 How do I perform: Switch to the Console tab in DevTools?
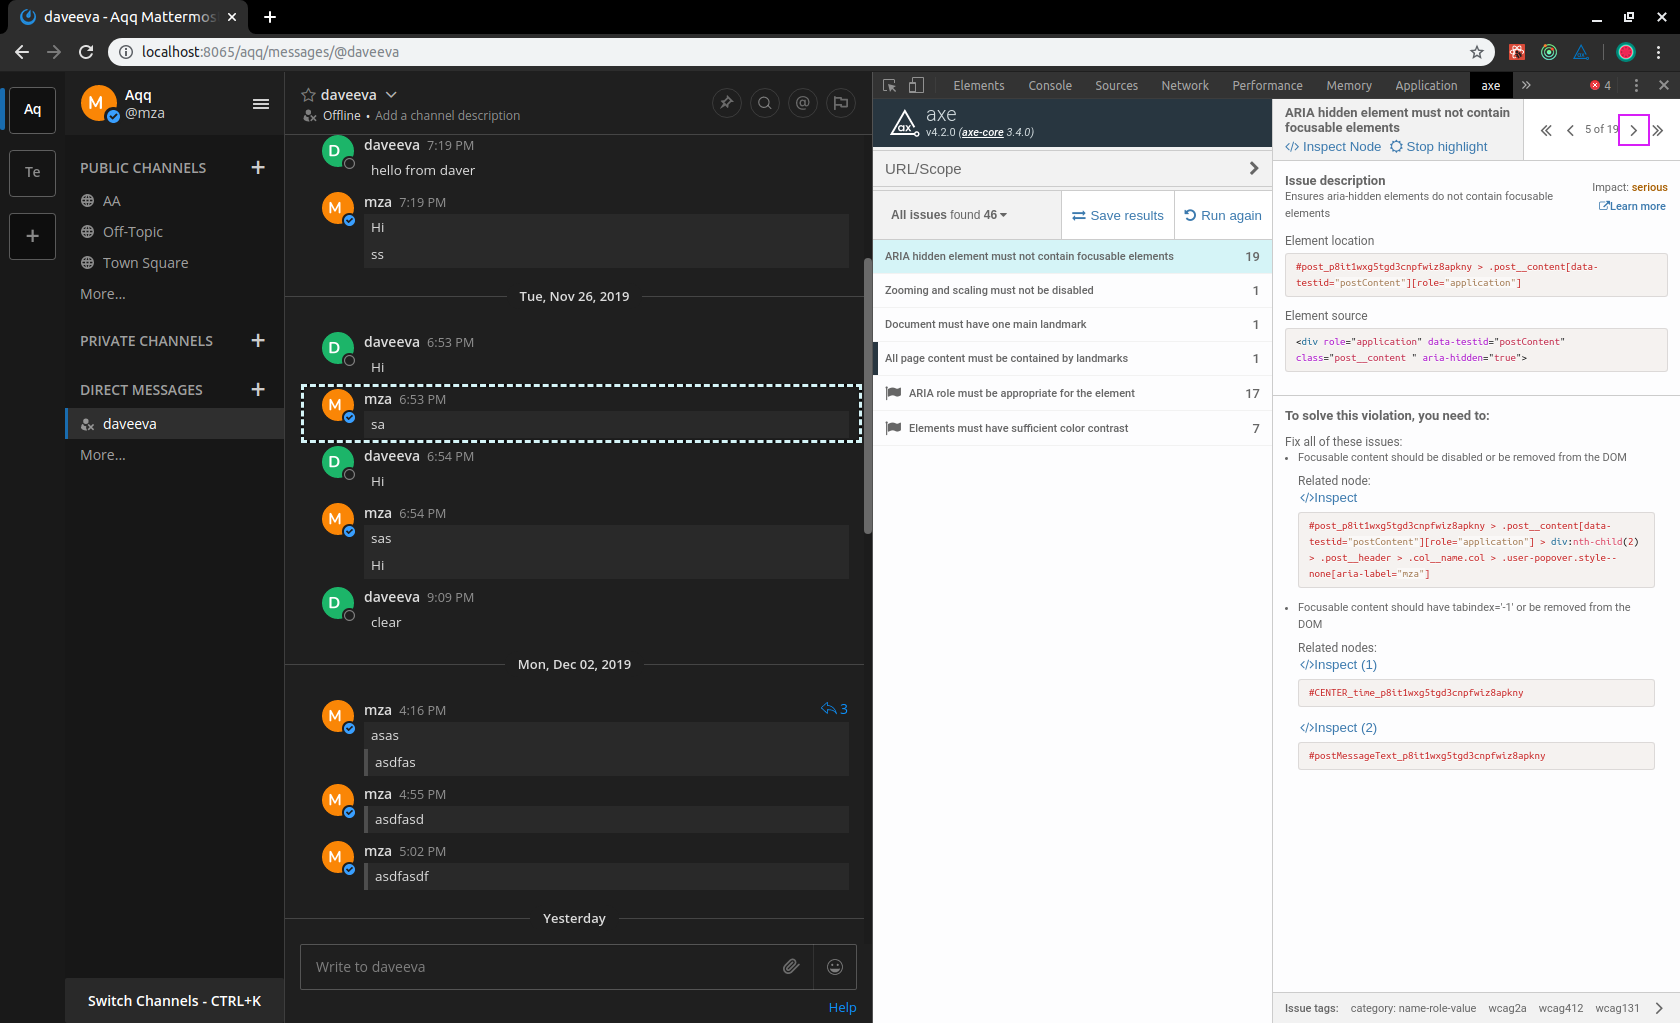pos(1049,85)
